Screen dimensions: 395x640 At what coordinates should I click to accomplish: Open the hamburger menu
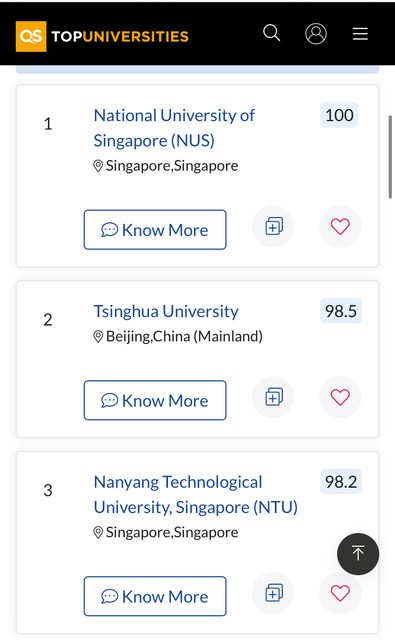(360, 33)
